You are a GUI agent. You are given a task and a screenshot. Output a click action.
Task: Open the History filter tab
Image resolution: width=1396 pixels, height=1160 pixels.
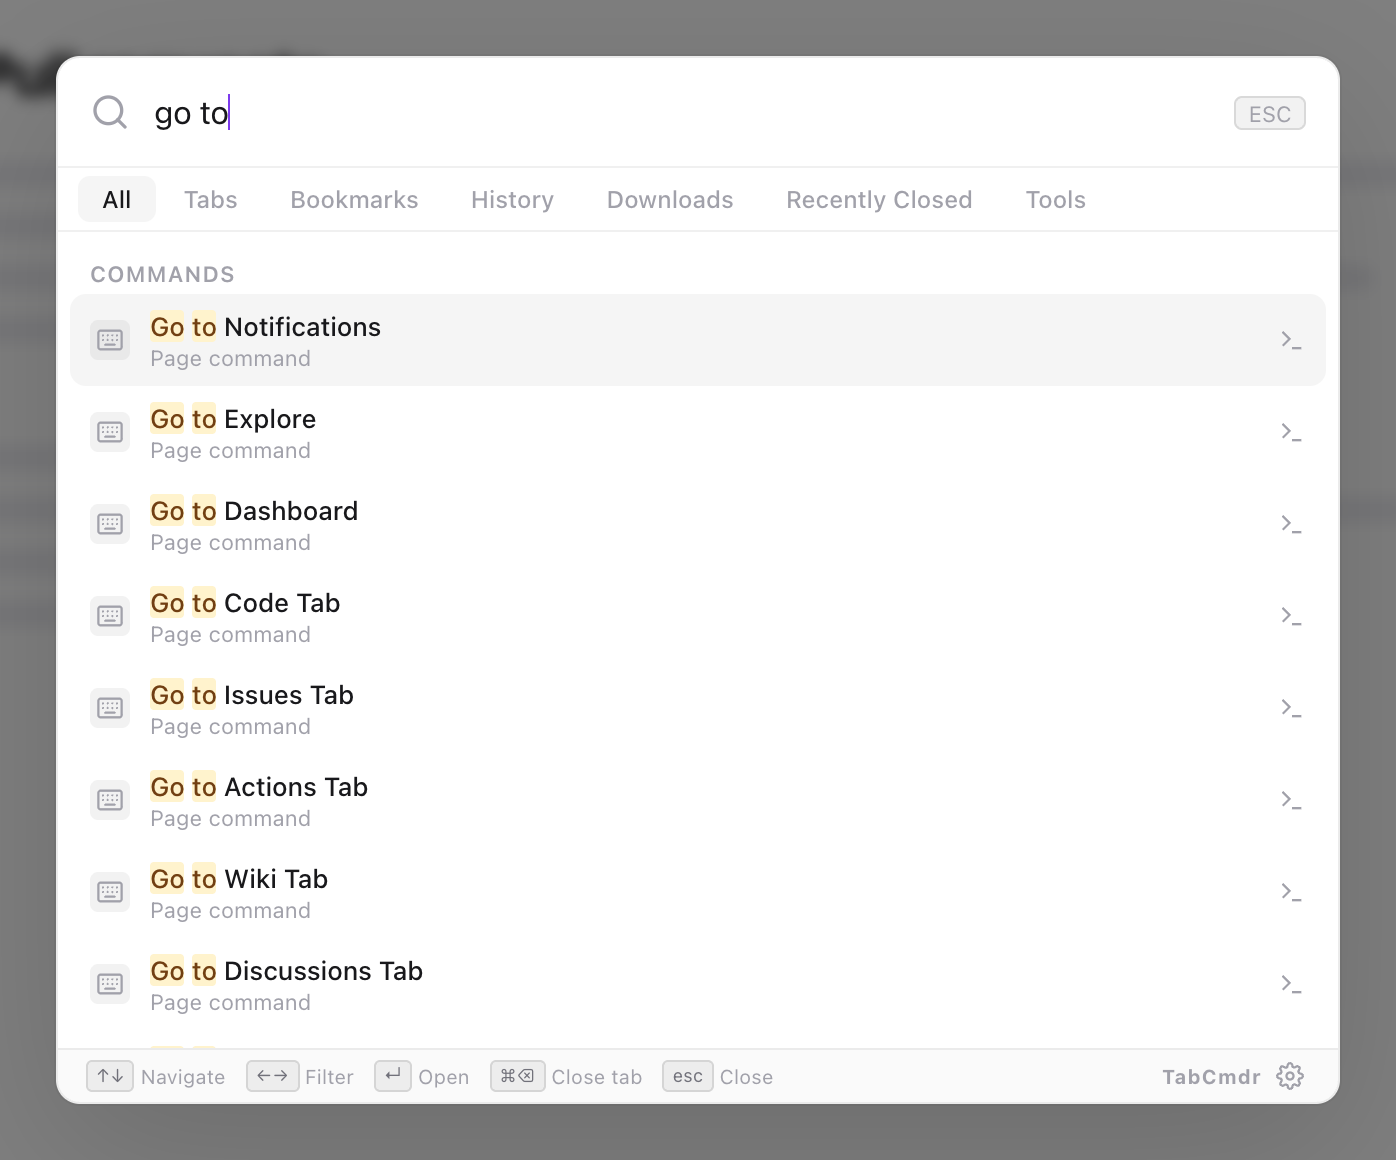click(x=512, y=200)
